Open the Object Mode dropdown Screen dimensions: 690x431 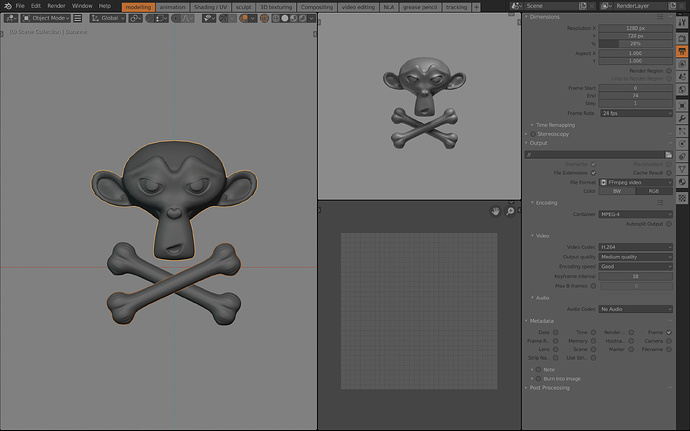[46, 18]
